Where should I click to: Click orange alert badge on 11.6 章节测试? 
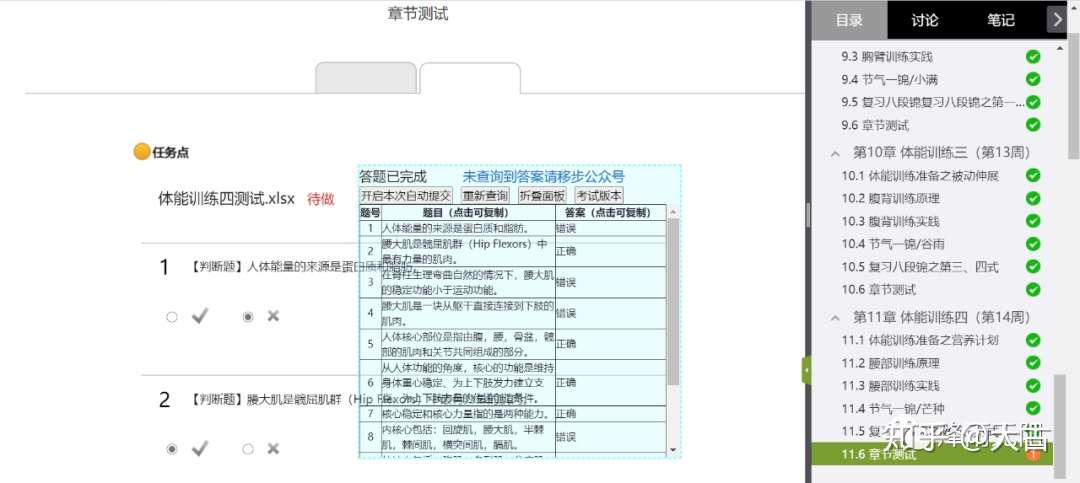point(1032,453)
